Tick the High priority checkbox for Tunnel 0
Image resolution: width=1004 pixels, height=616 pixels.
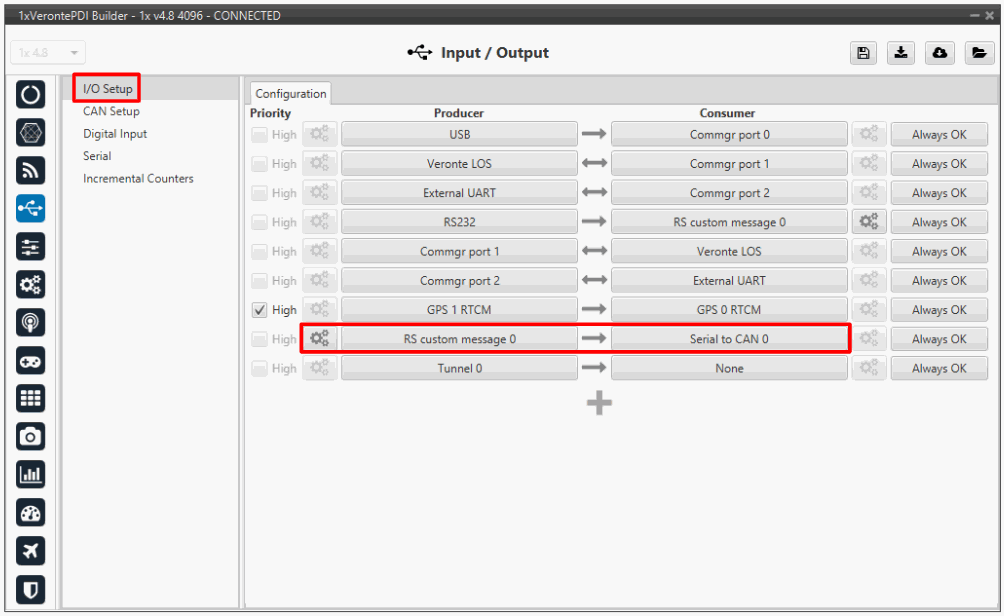(x=260, y=369)
